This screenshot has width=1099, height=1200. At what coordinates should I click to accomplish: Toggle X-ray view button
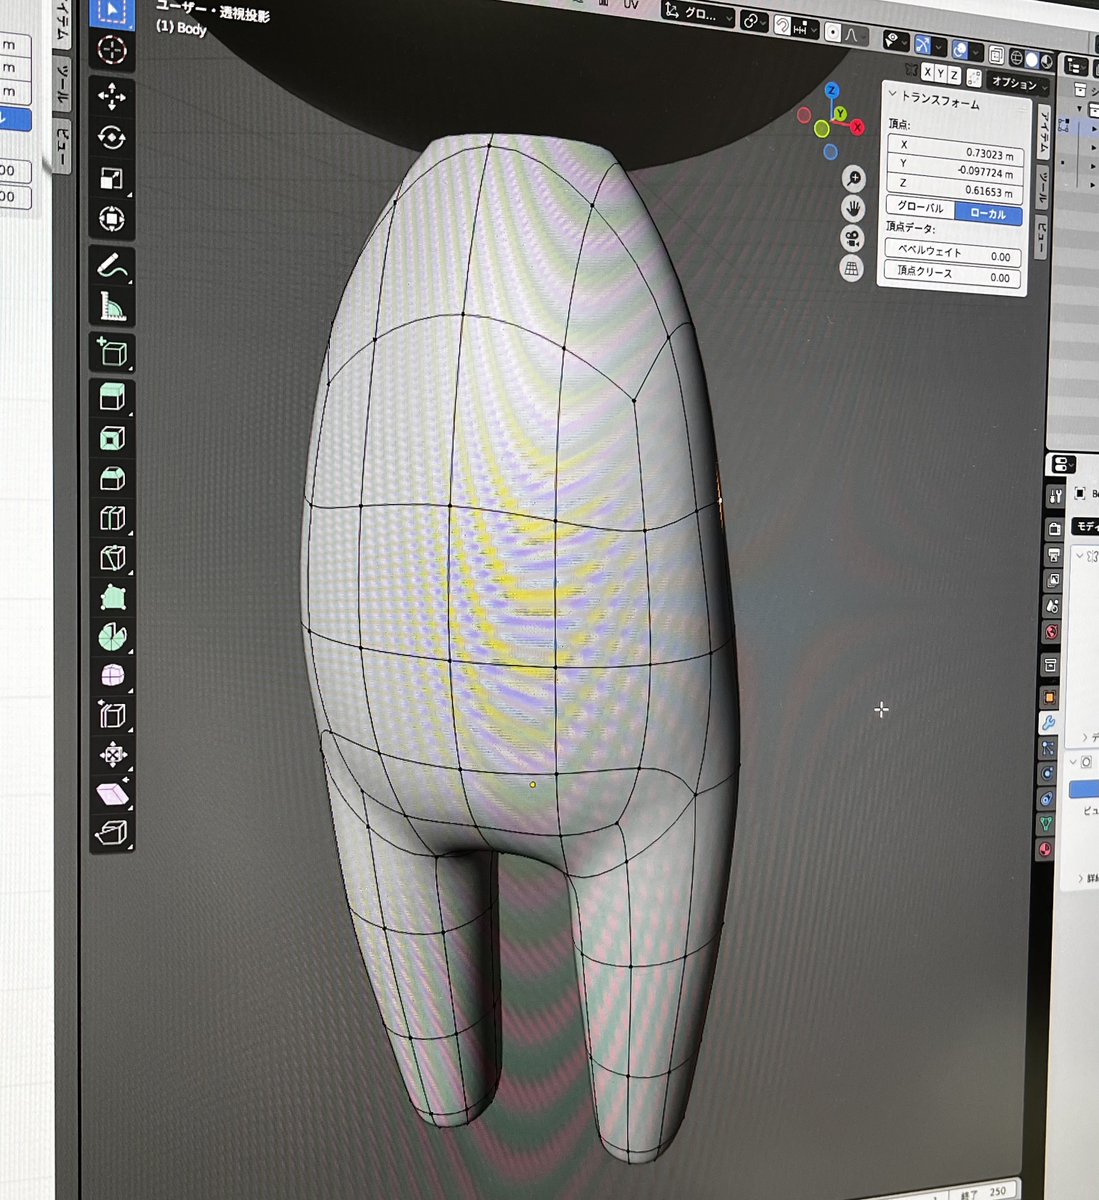tap(996, 54)
